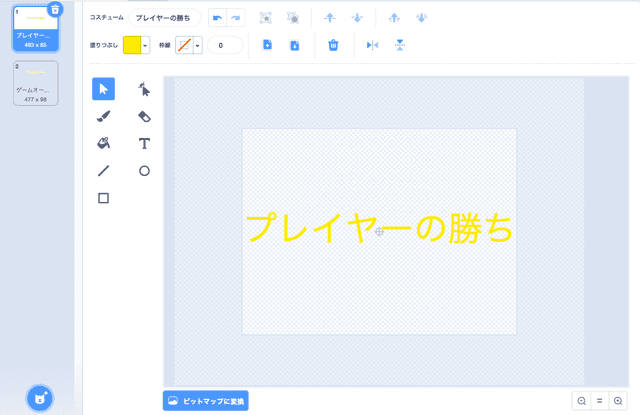Image resolution: width=640 pixels, height=415 pixels.
Task: Click the Delete trash icon in toolbar
Action: click(x=333, y=45)
